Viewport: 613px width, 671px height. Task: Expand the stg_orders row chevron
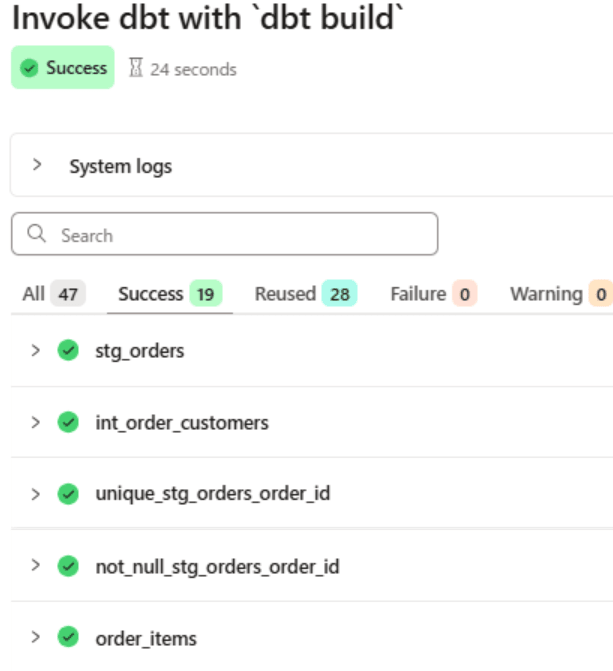point(36,350)
